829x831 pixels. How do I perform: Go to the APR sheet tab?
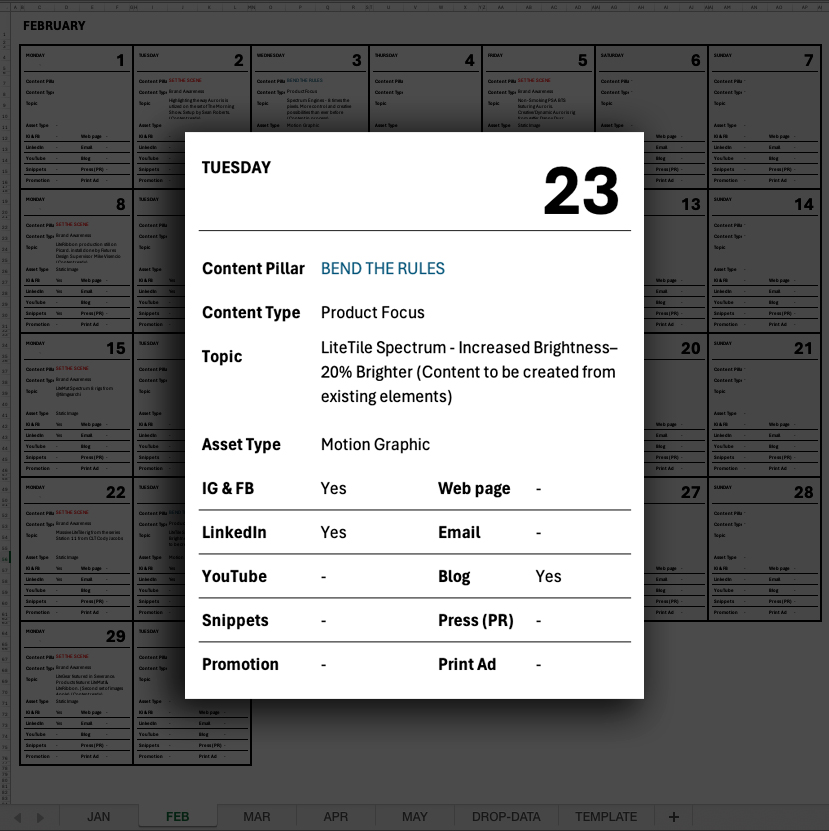[x=336, y=817]
